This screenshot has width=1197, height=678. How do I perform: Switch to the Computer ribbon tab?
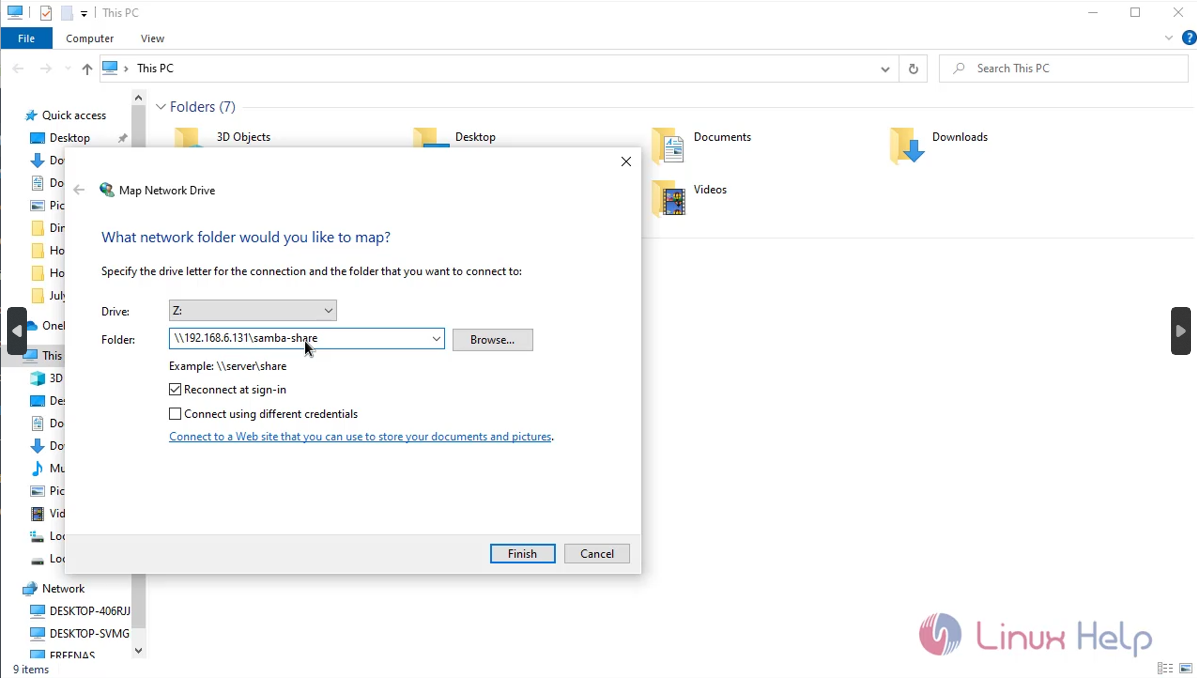[x=89, y=38]
